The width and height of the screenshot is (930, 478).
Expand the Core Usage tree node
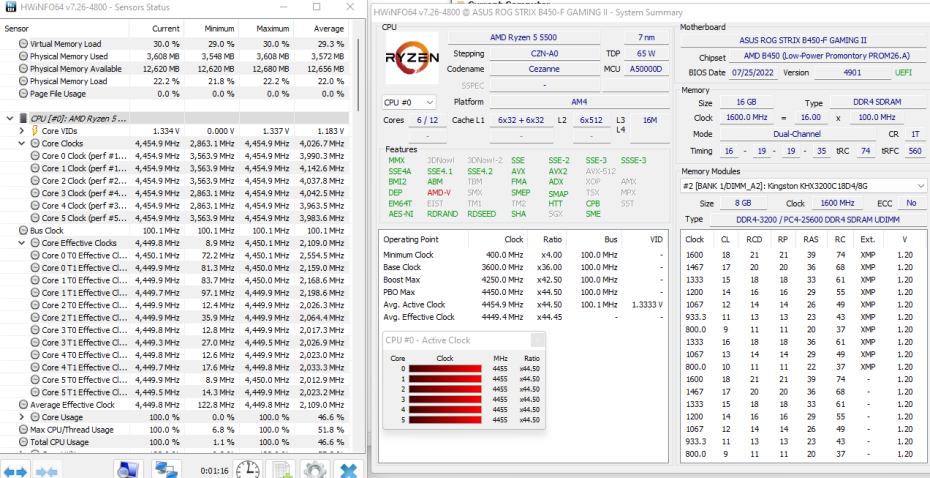coord(22,418)
